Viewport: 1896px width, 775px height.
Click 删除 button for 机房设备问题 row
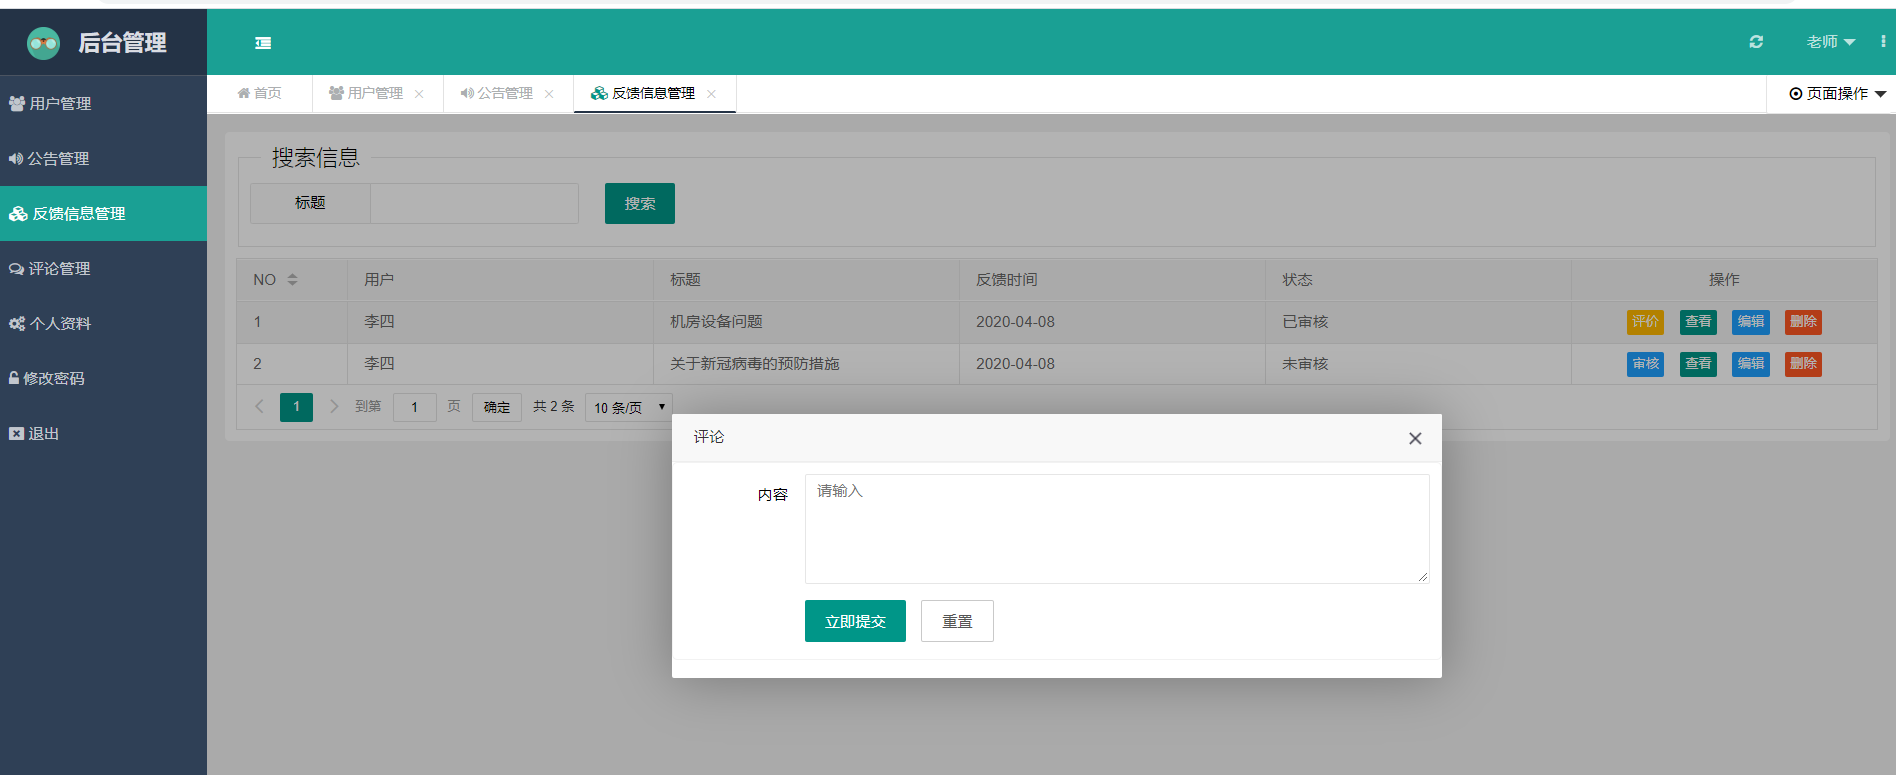click(1803, 322)
